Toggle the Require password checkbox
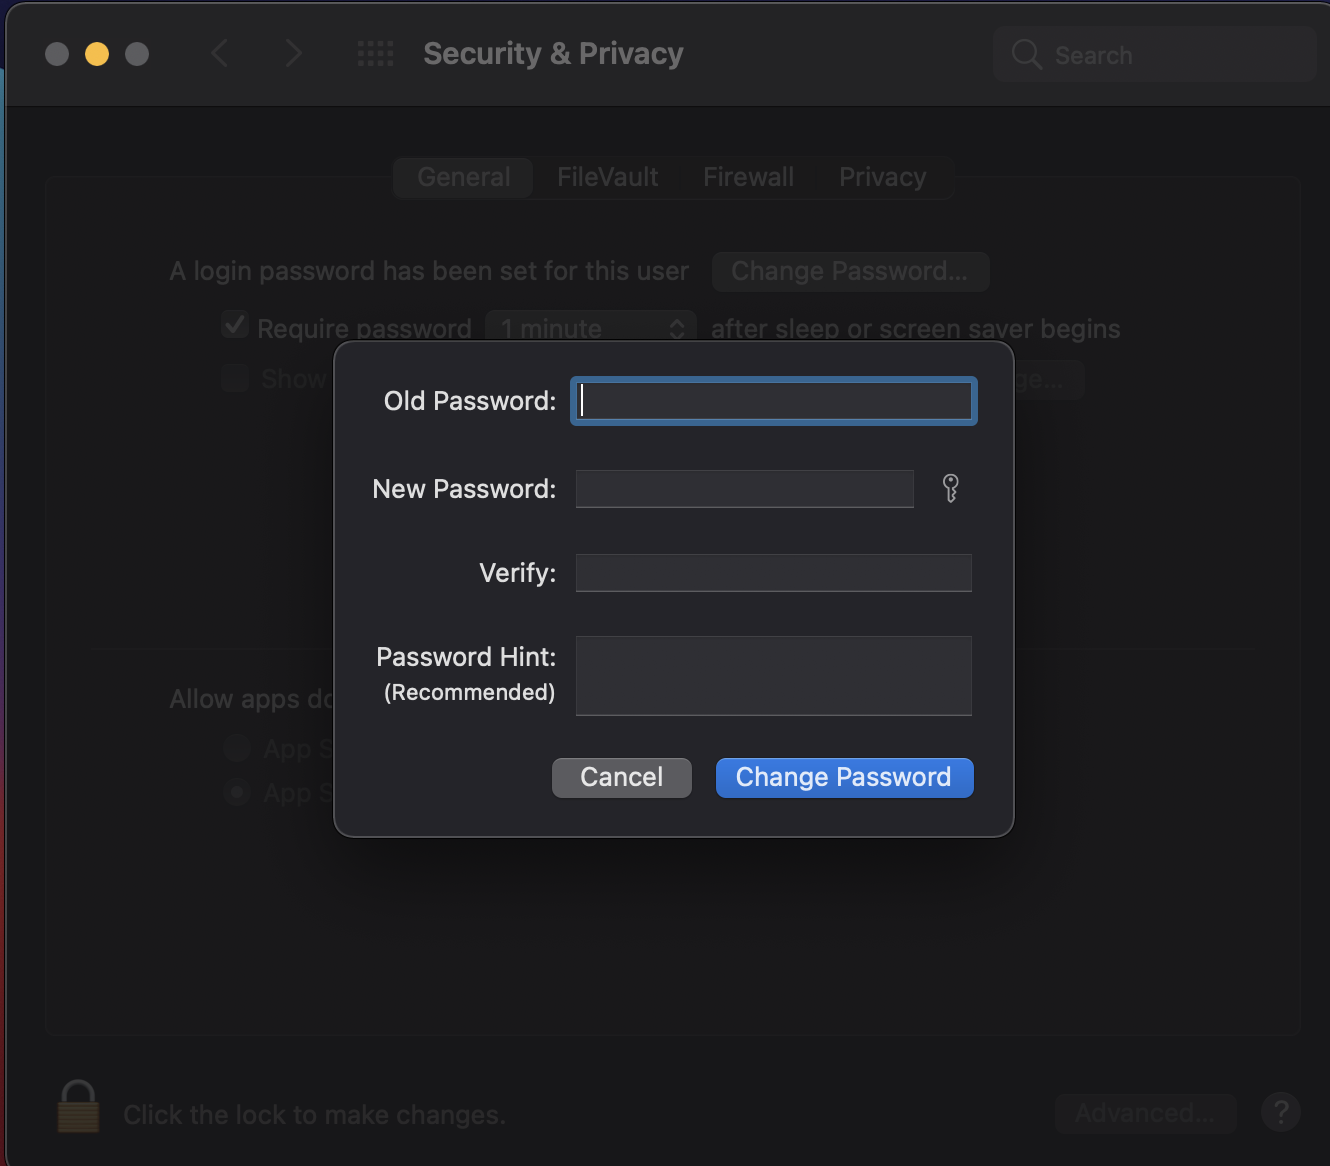Screen dimensions: 1330x1166 (x=235, y=325)
